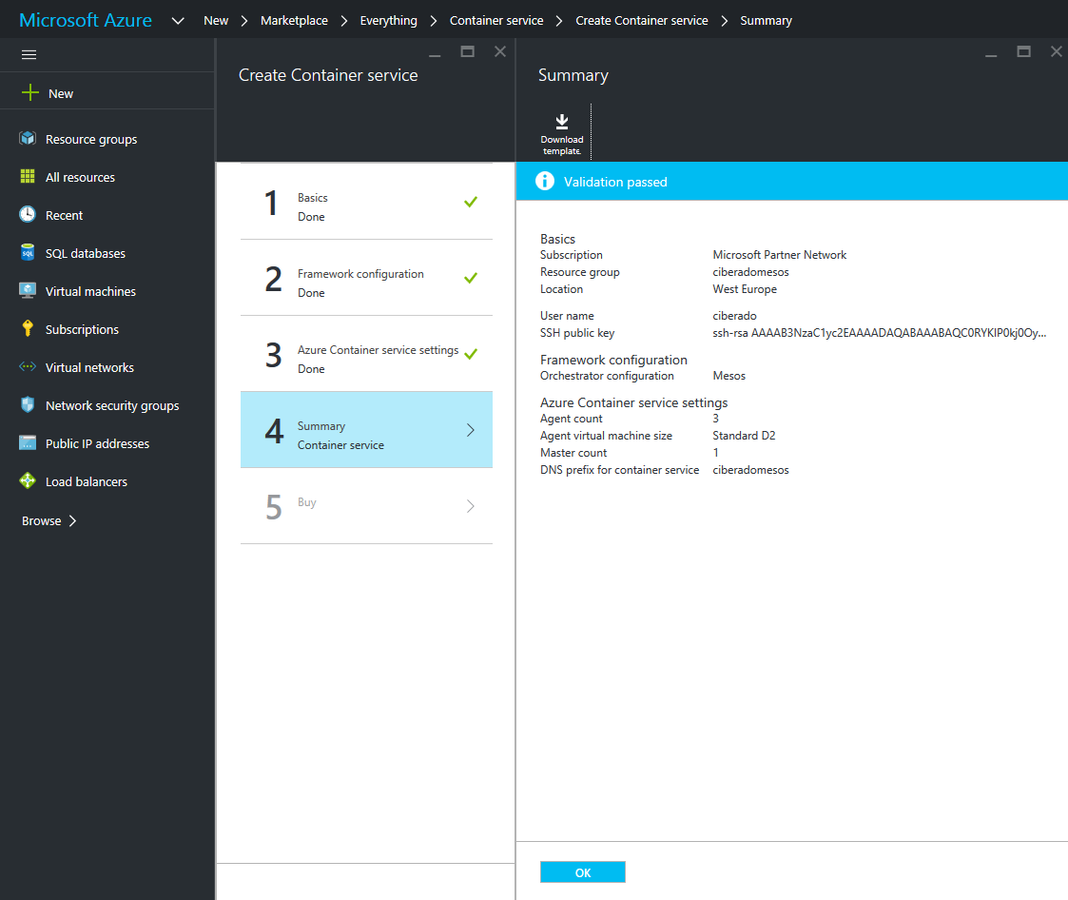Minimize the Summary blade
The image size is (1068, 900).
991,53
